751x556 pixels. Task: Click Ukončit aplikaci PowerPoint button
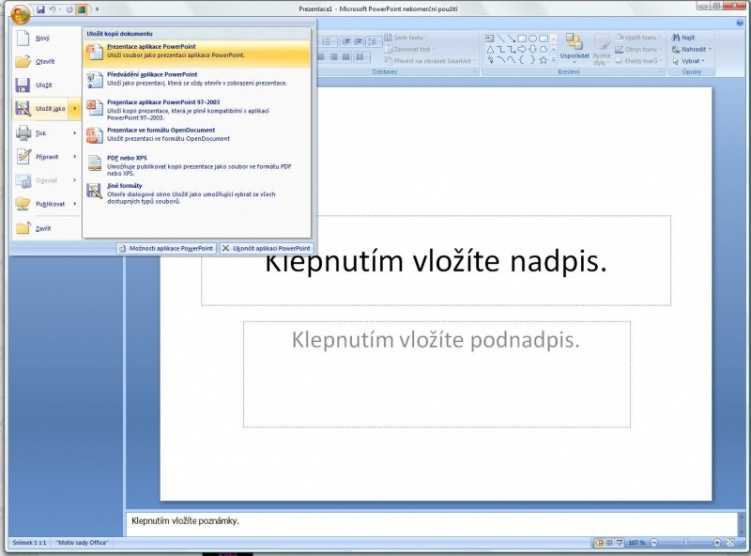tap(266, 248)
